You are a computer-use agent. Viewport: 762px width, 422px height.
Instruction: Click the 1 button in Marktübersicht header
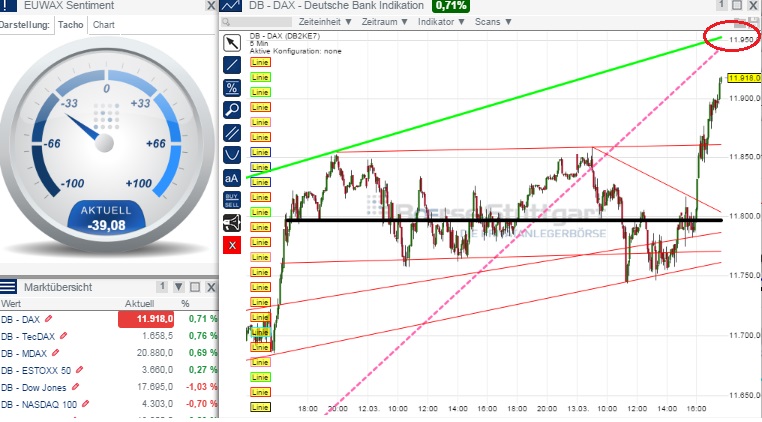162,287
